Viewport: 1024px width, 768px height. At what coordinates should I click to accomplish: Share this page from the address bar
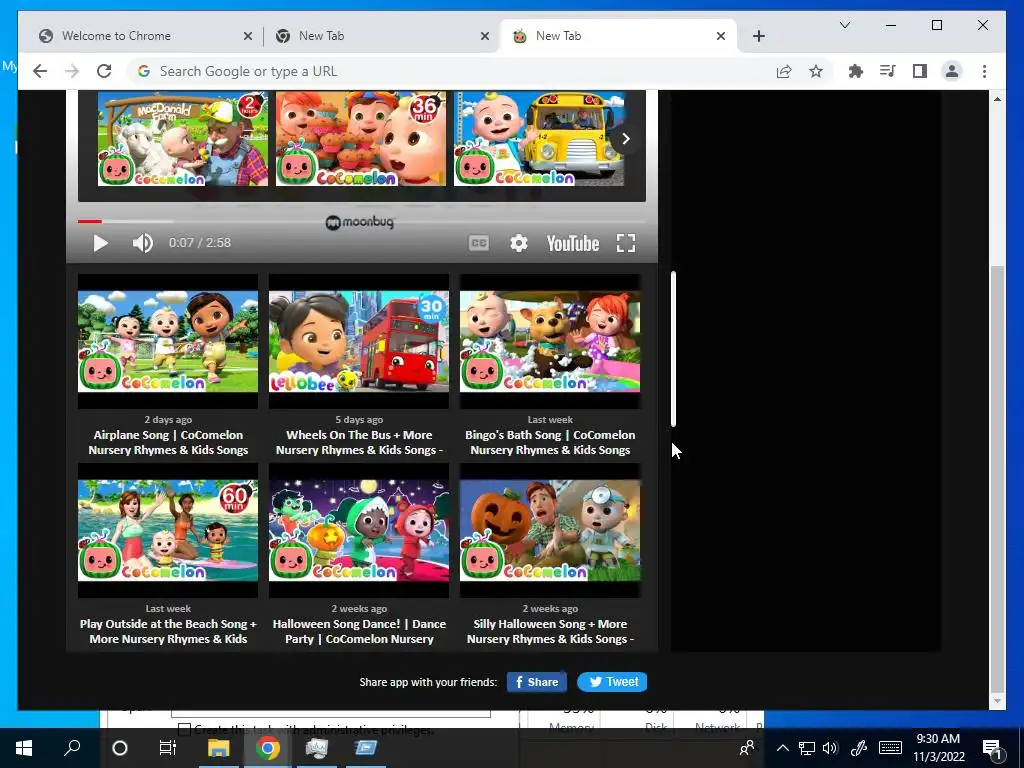pyautogui.click(x=784, y=71)
